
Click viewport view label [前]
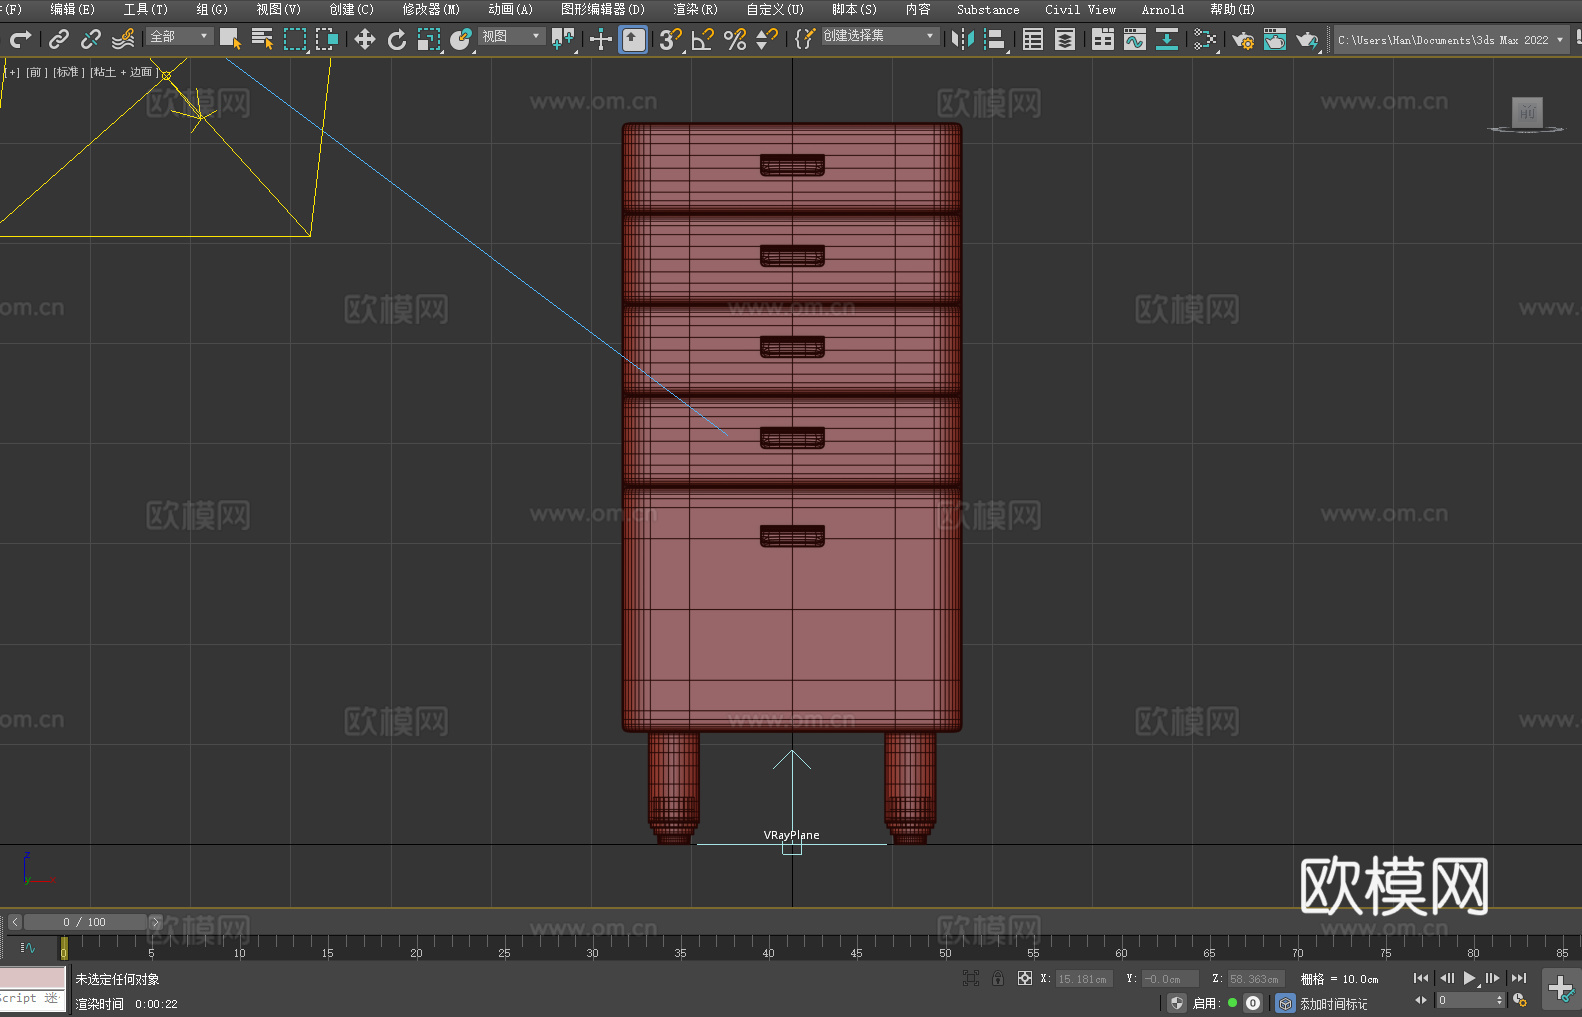click(37, 72)
